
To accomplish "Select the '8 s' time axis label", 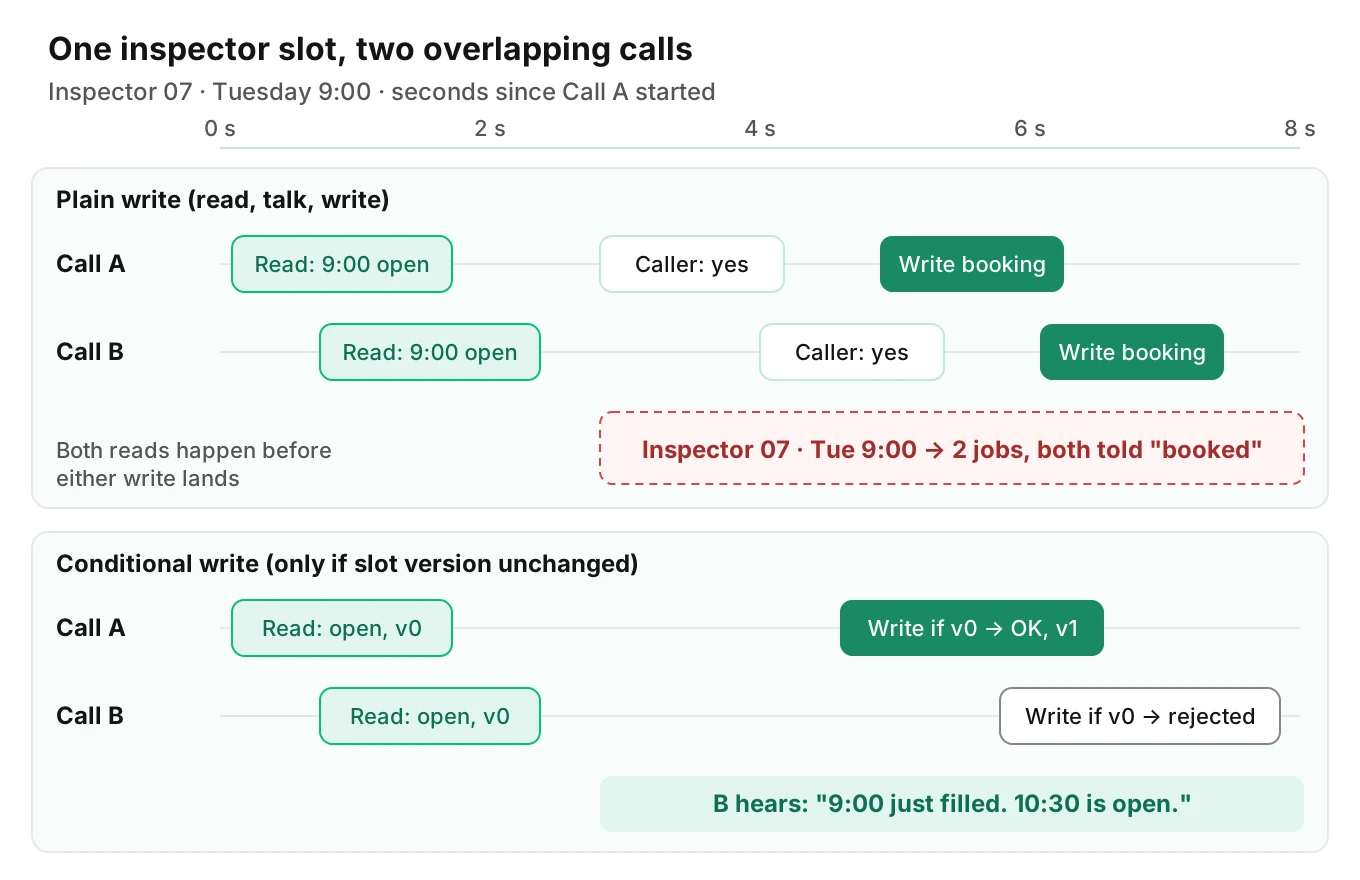I will click(1300, 128).
